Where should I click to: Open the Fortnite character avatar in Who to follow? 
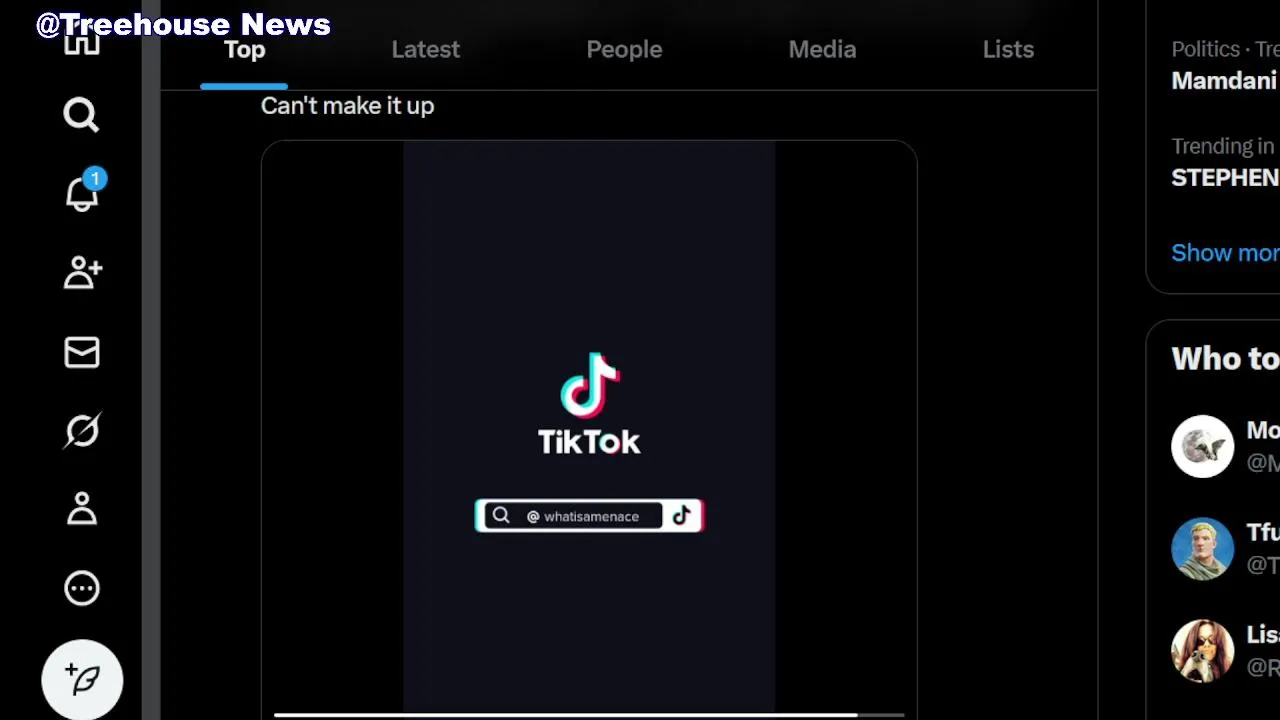tap(1202, 548)
